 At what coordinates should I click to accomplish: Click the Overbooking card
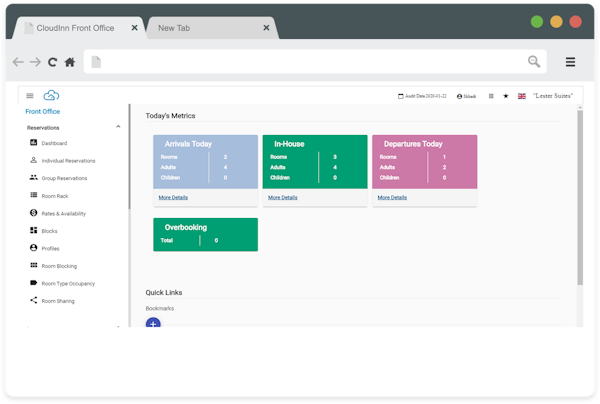point(205,235)
